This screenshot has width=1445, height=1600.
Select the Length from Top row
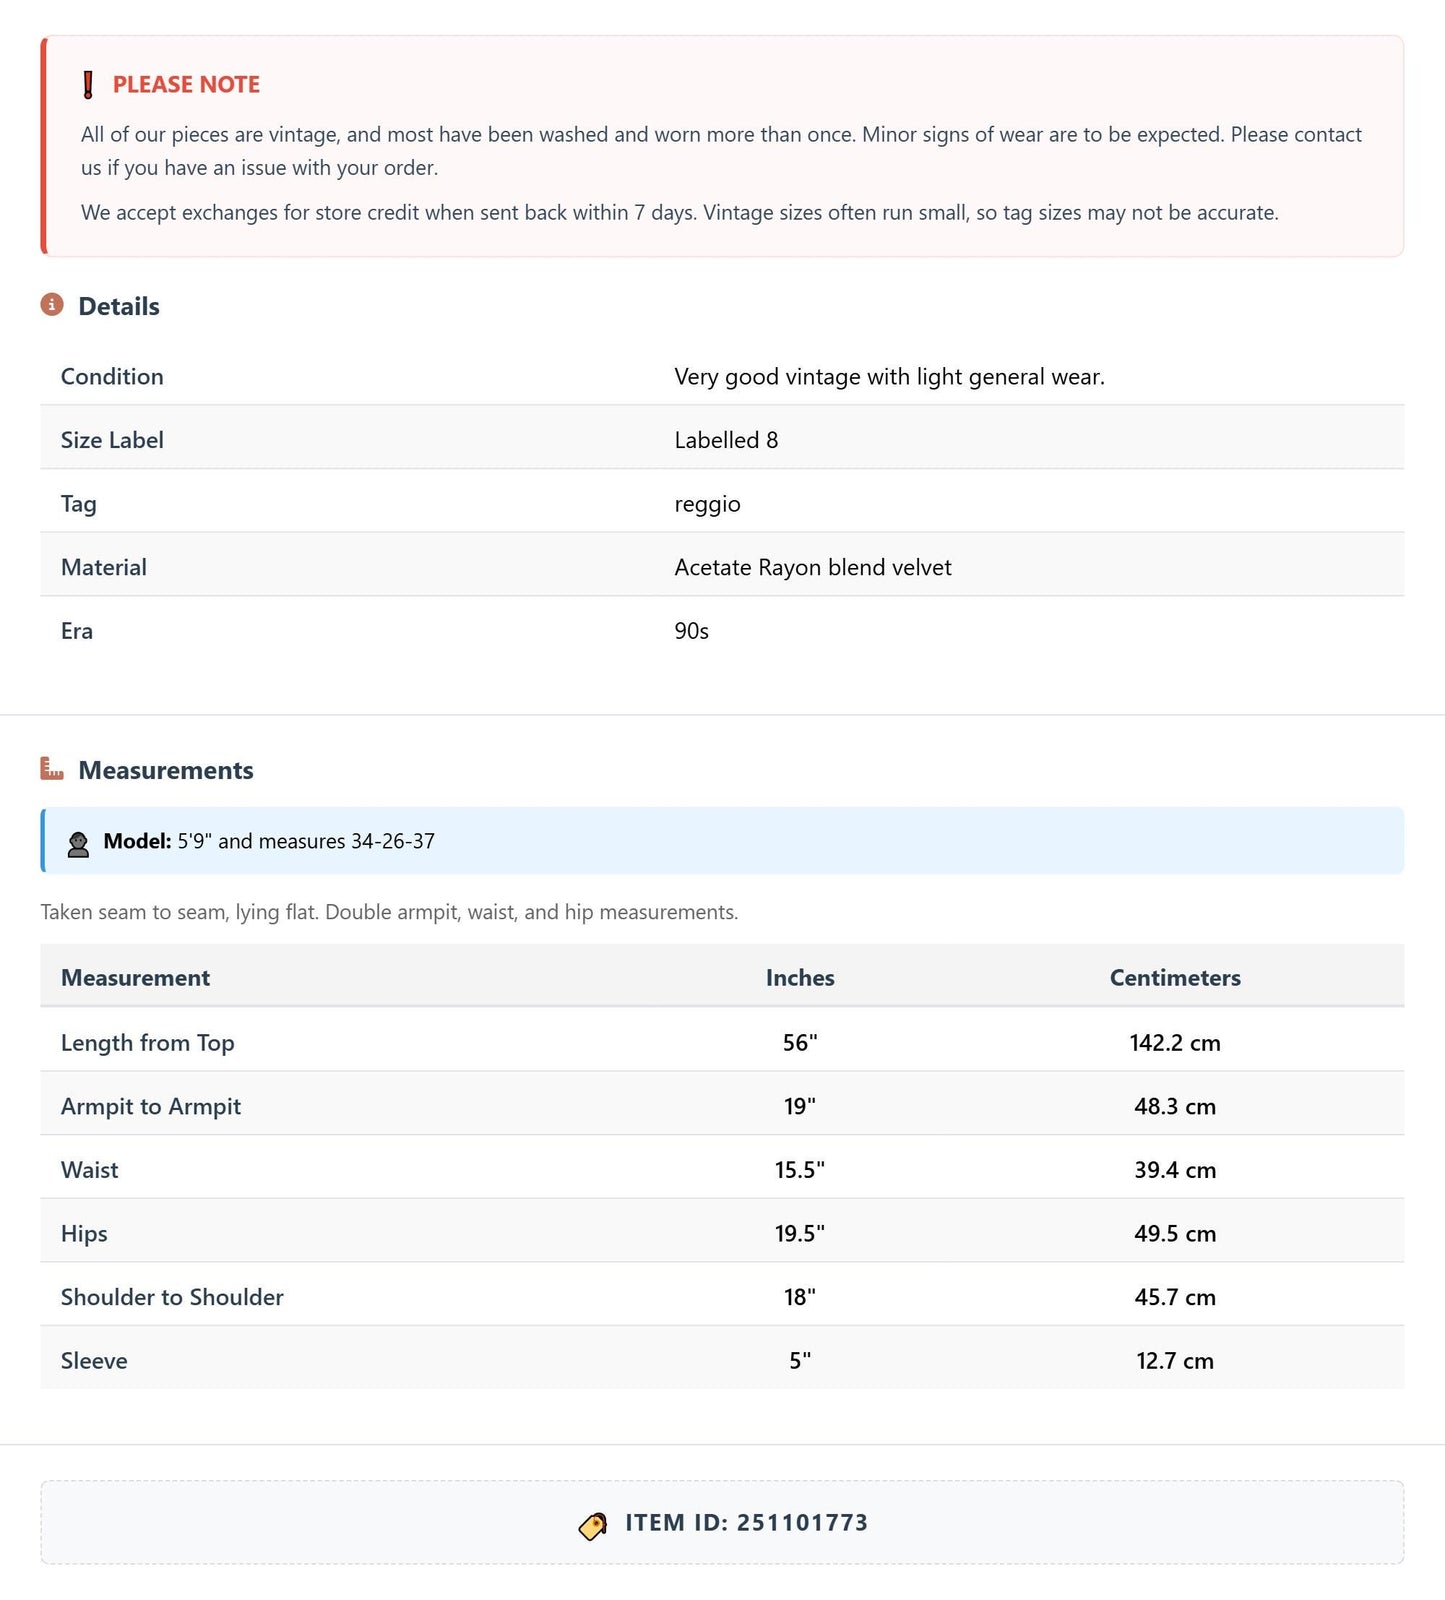[x=722, y=1042]
